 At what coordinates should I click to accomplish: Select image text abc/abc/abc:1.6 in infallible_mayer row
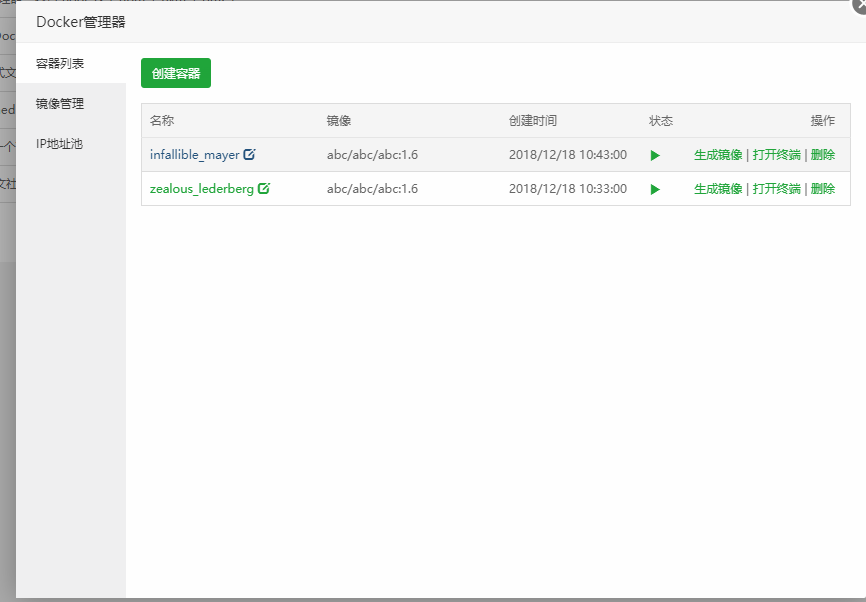[372, 155]
